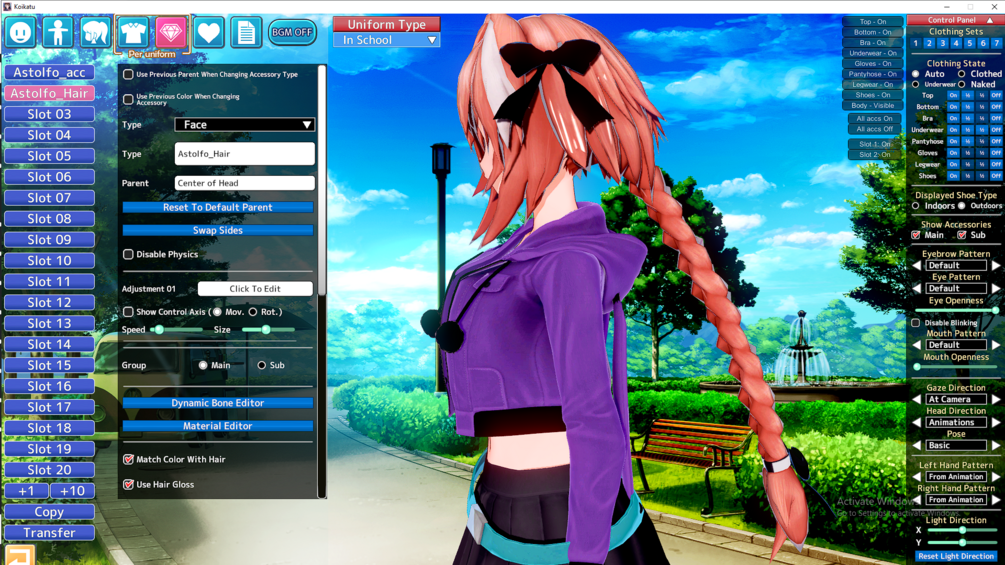Enable Use Previous Color When Changing Accessory
Screen dimensions: 1005x565
[128, 99]
